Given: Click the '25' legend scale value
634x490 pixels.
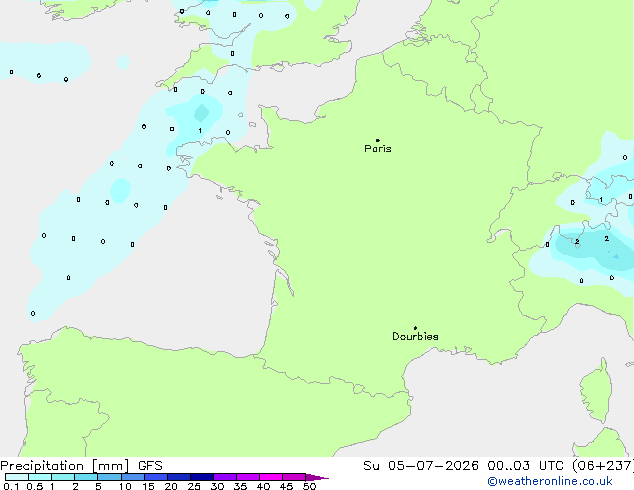Looking at the screenshot, I should (194, 486).
